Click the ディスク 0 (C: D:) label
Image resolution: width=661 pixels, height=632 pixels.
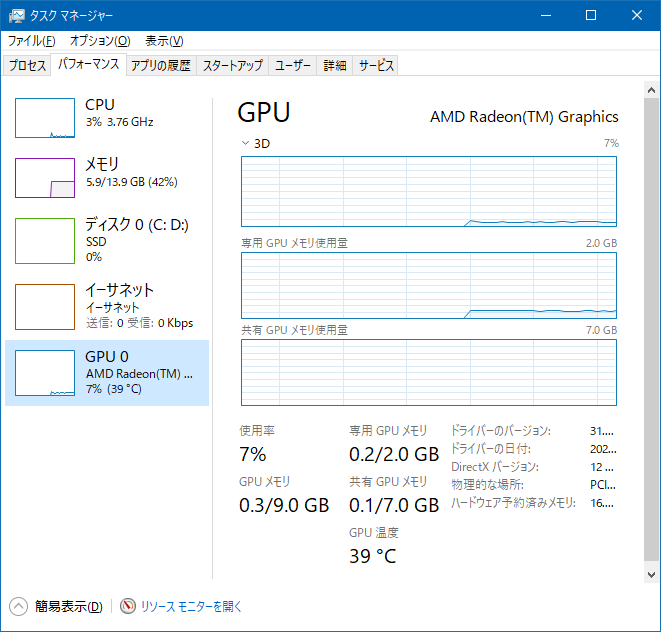coord(137,224)
